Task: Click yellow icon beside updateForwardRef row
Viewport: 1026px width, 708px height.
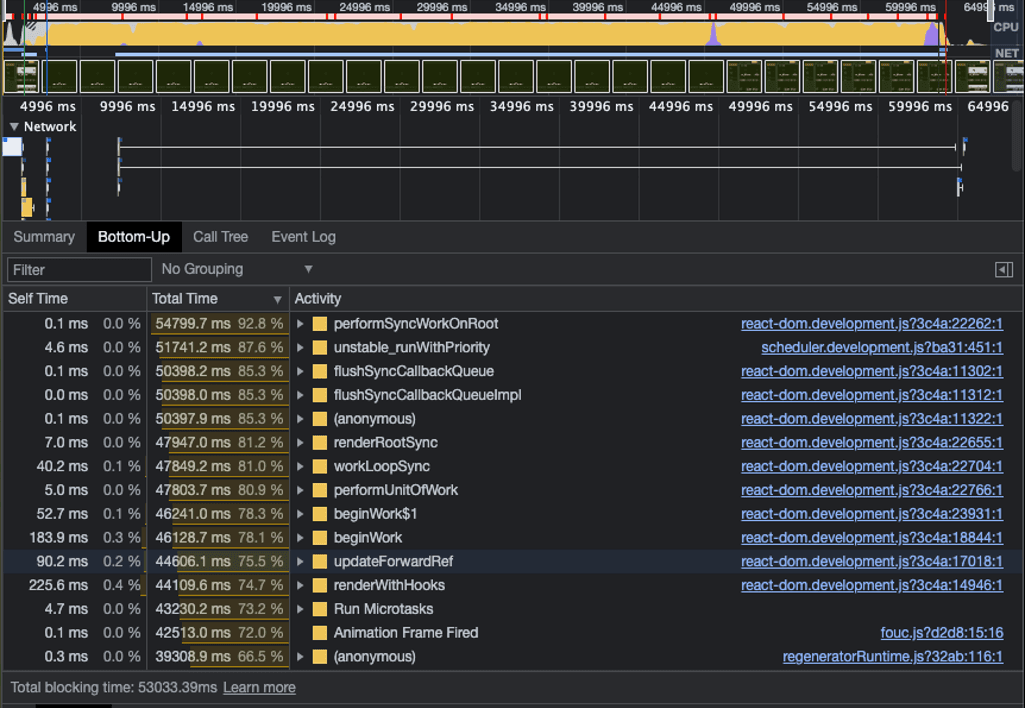Action: coord(320,561)
